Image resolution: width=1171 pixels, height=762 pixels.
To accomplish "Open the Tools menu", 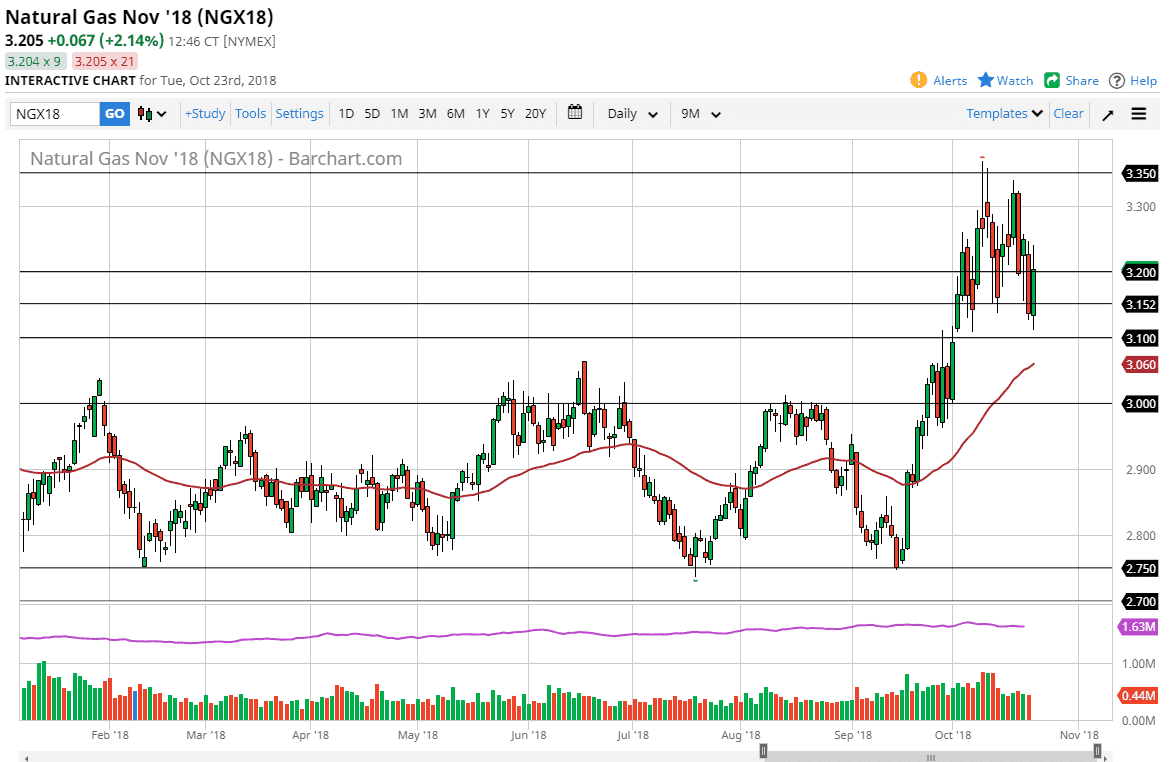I will (250, 114).
